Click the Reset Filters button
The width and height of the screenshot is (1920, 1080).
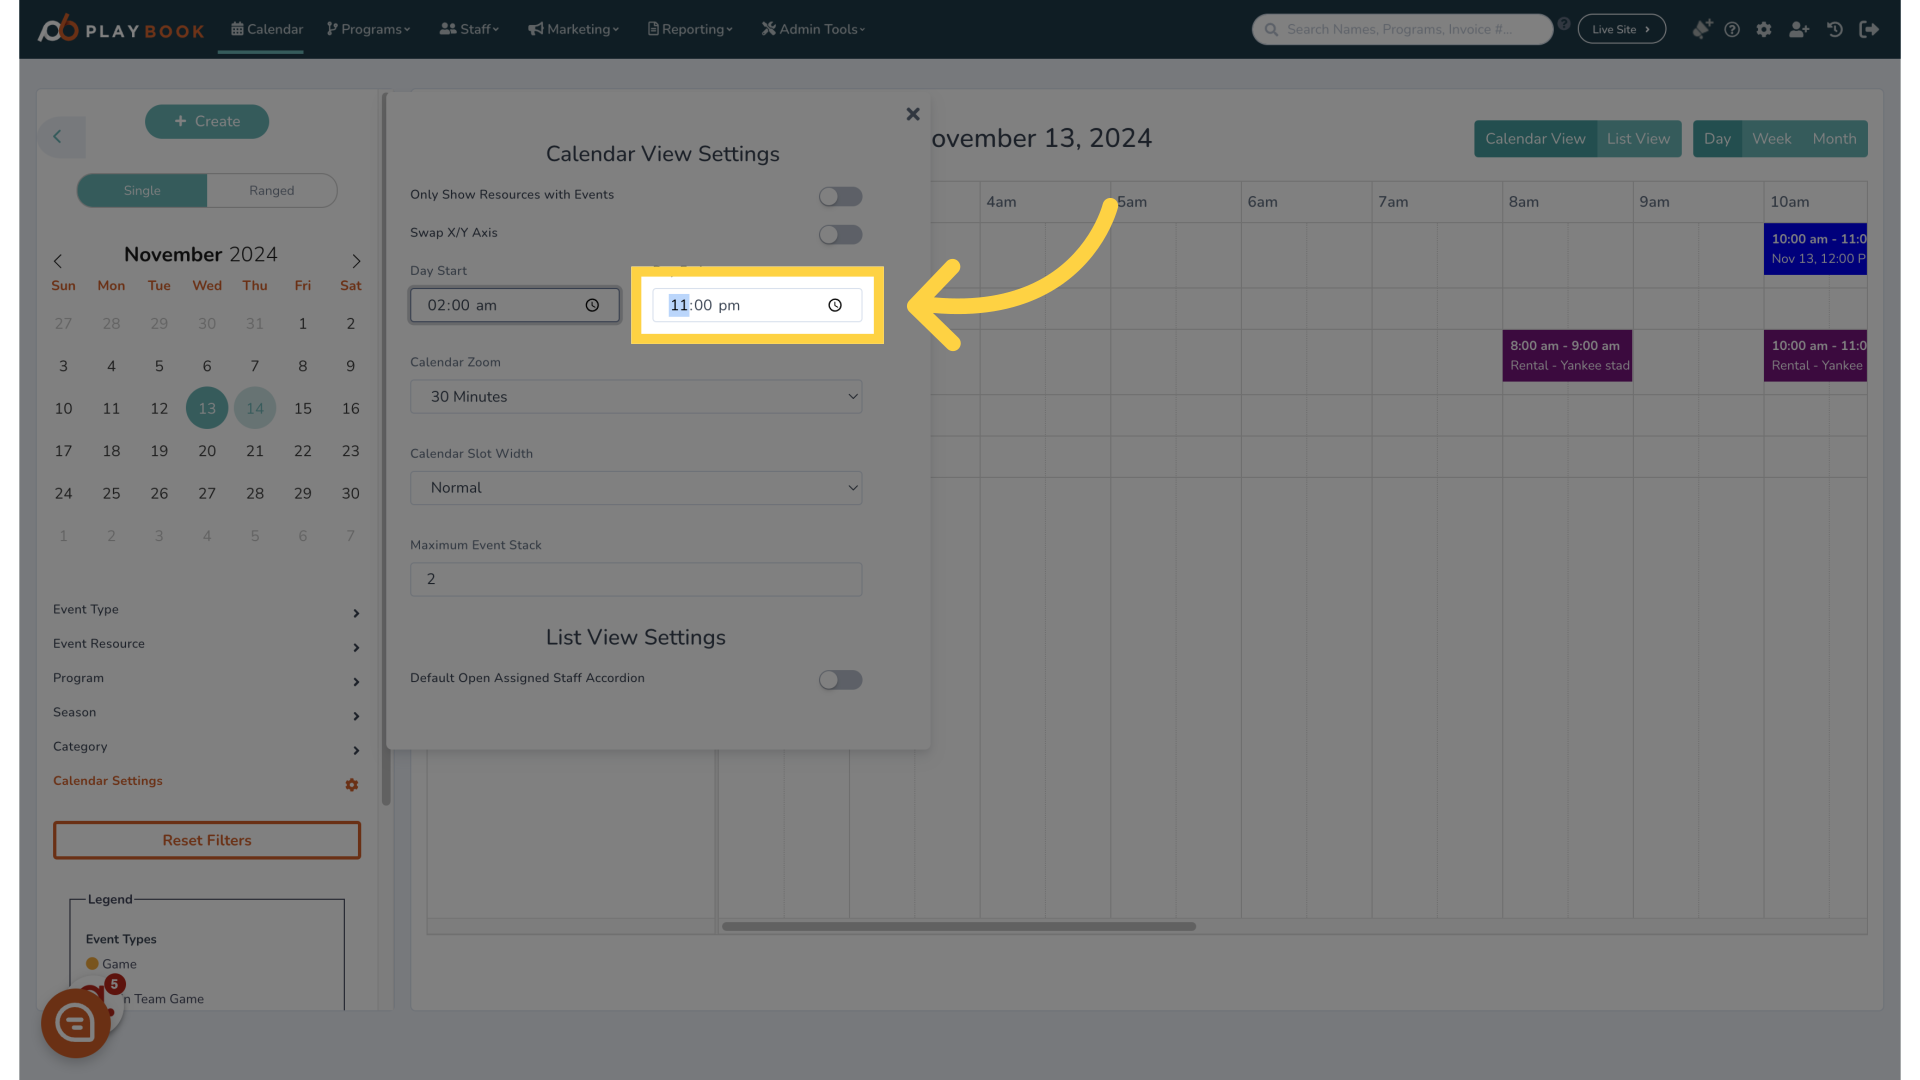click(x=207, y=840)
